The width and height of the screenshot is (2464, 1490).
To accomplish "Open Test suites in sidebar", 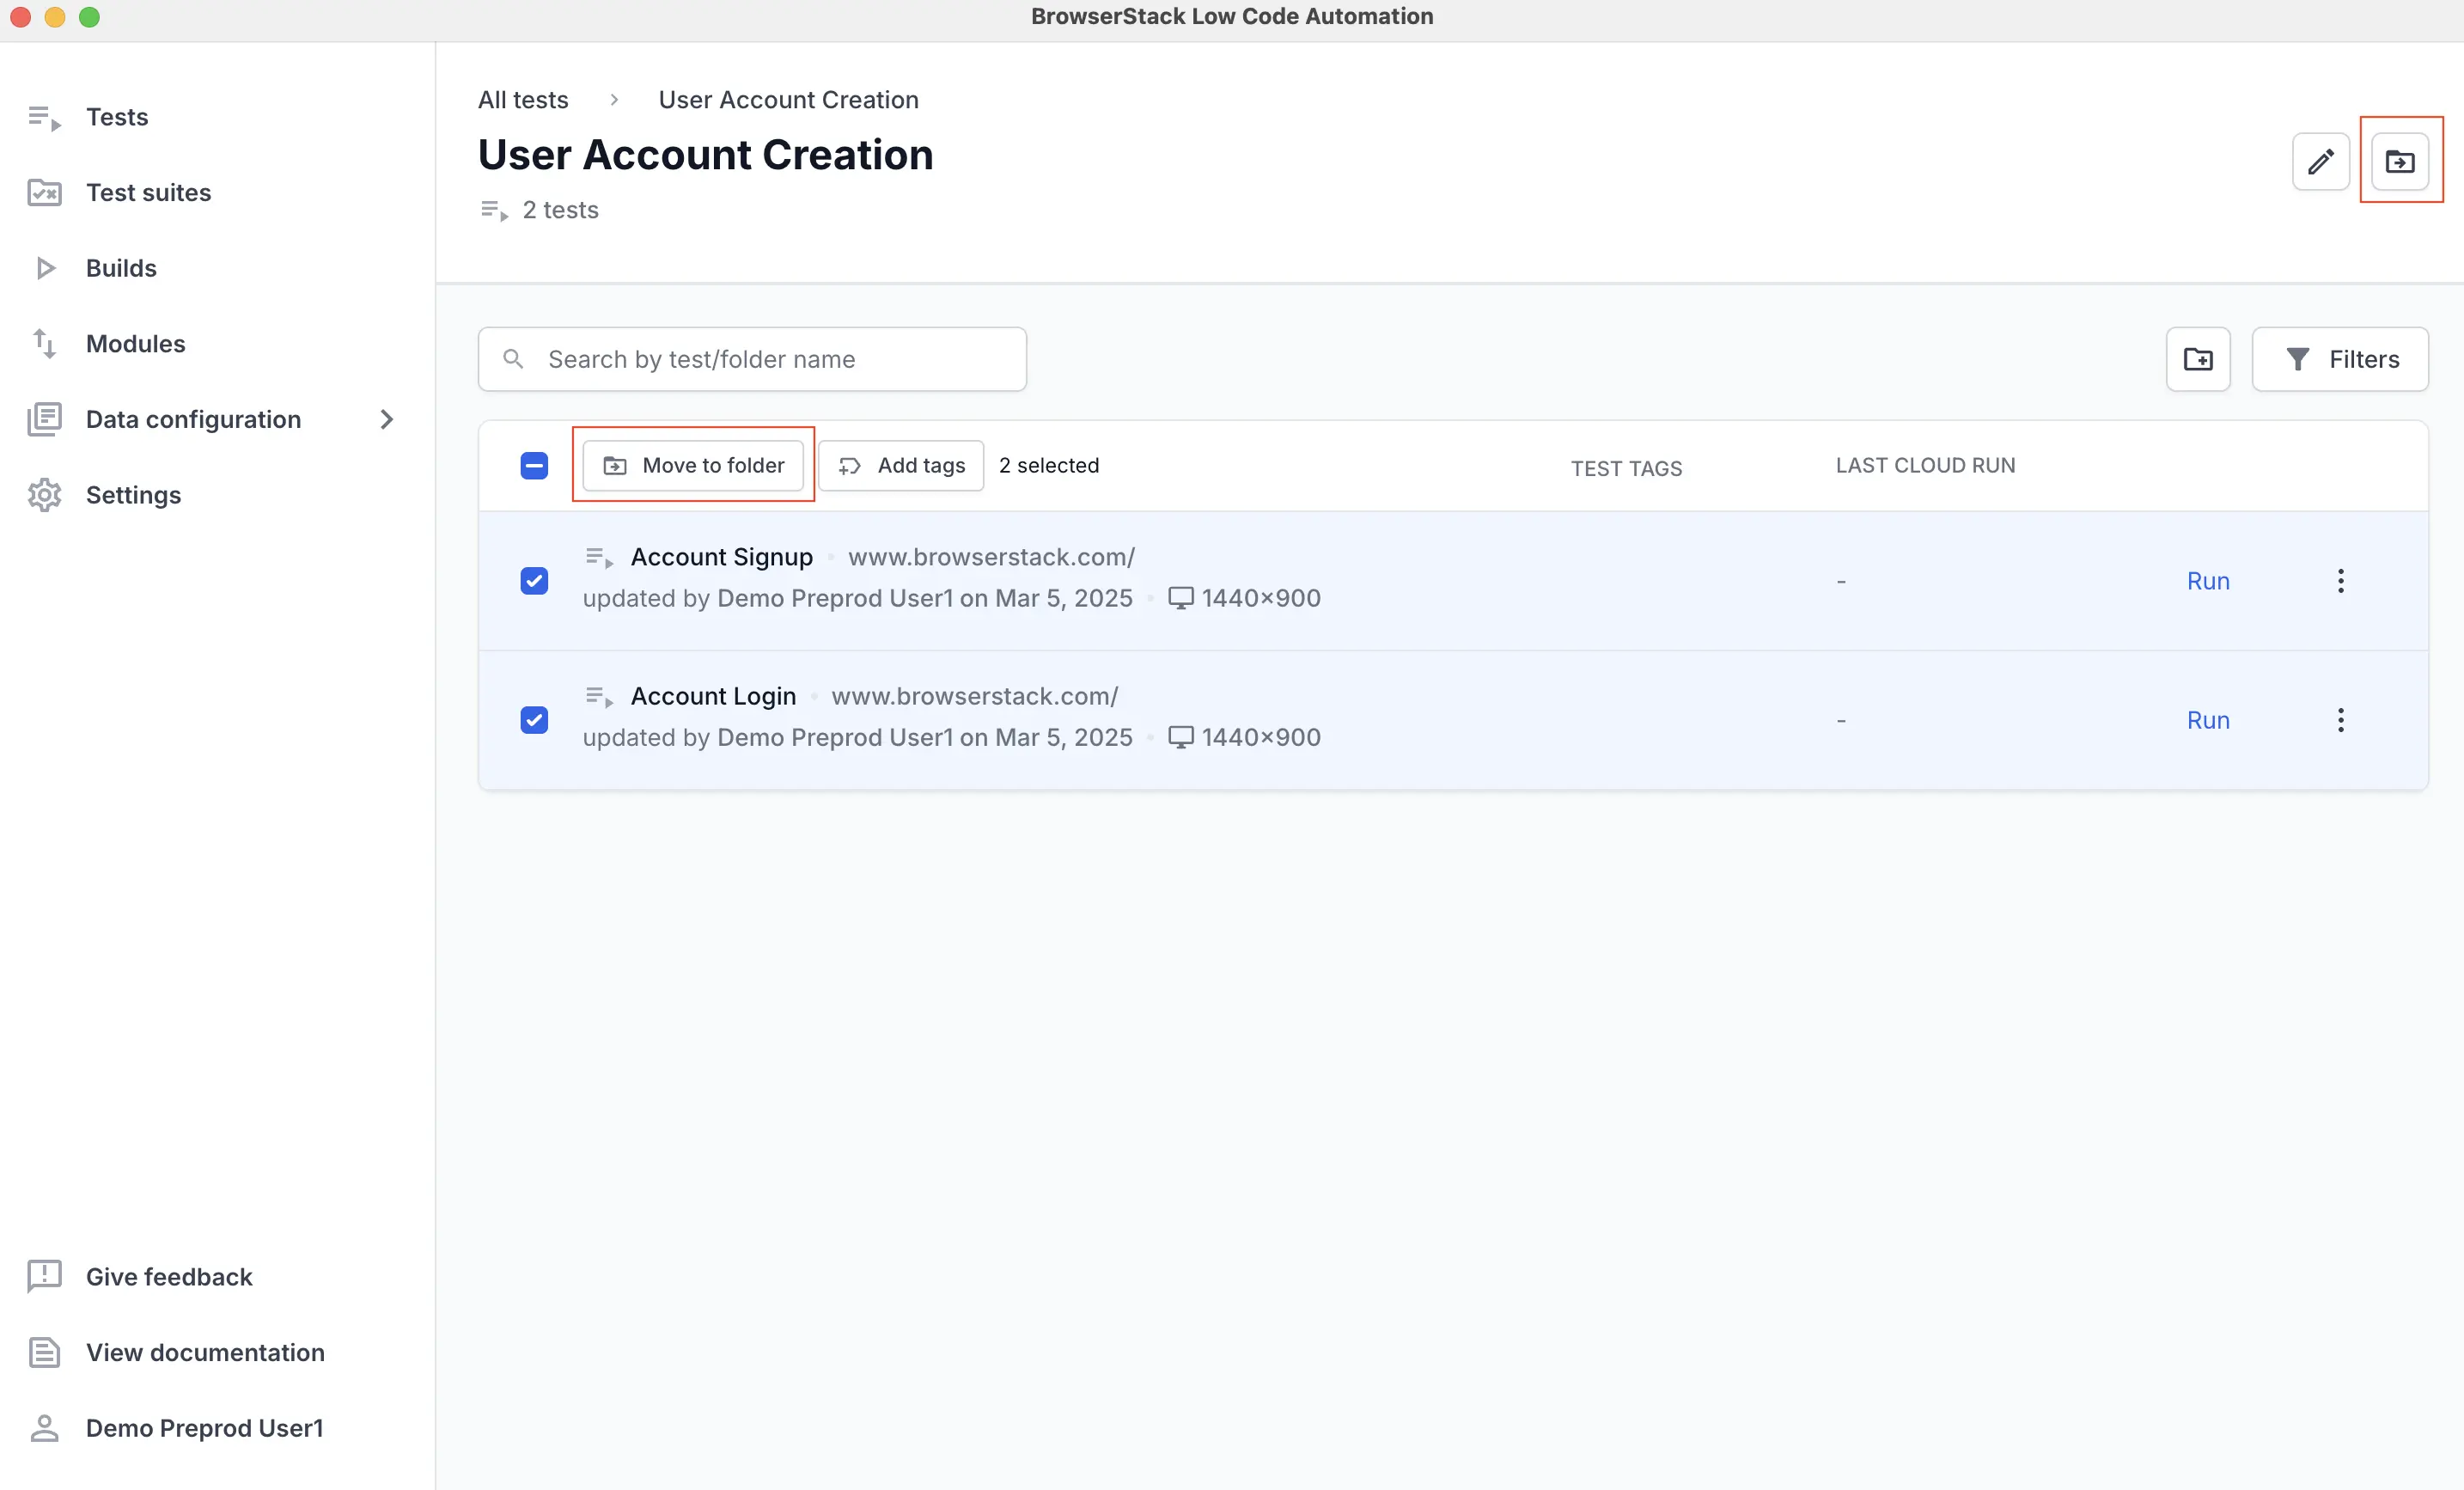I will click(x=148, y=192).
